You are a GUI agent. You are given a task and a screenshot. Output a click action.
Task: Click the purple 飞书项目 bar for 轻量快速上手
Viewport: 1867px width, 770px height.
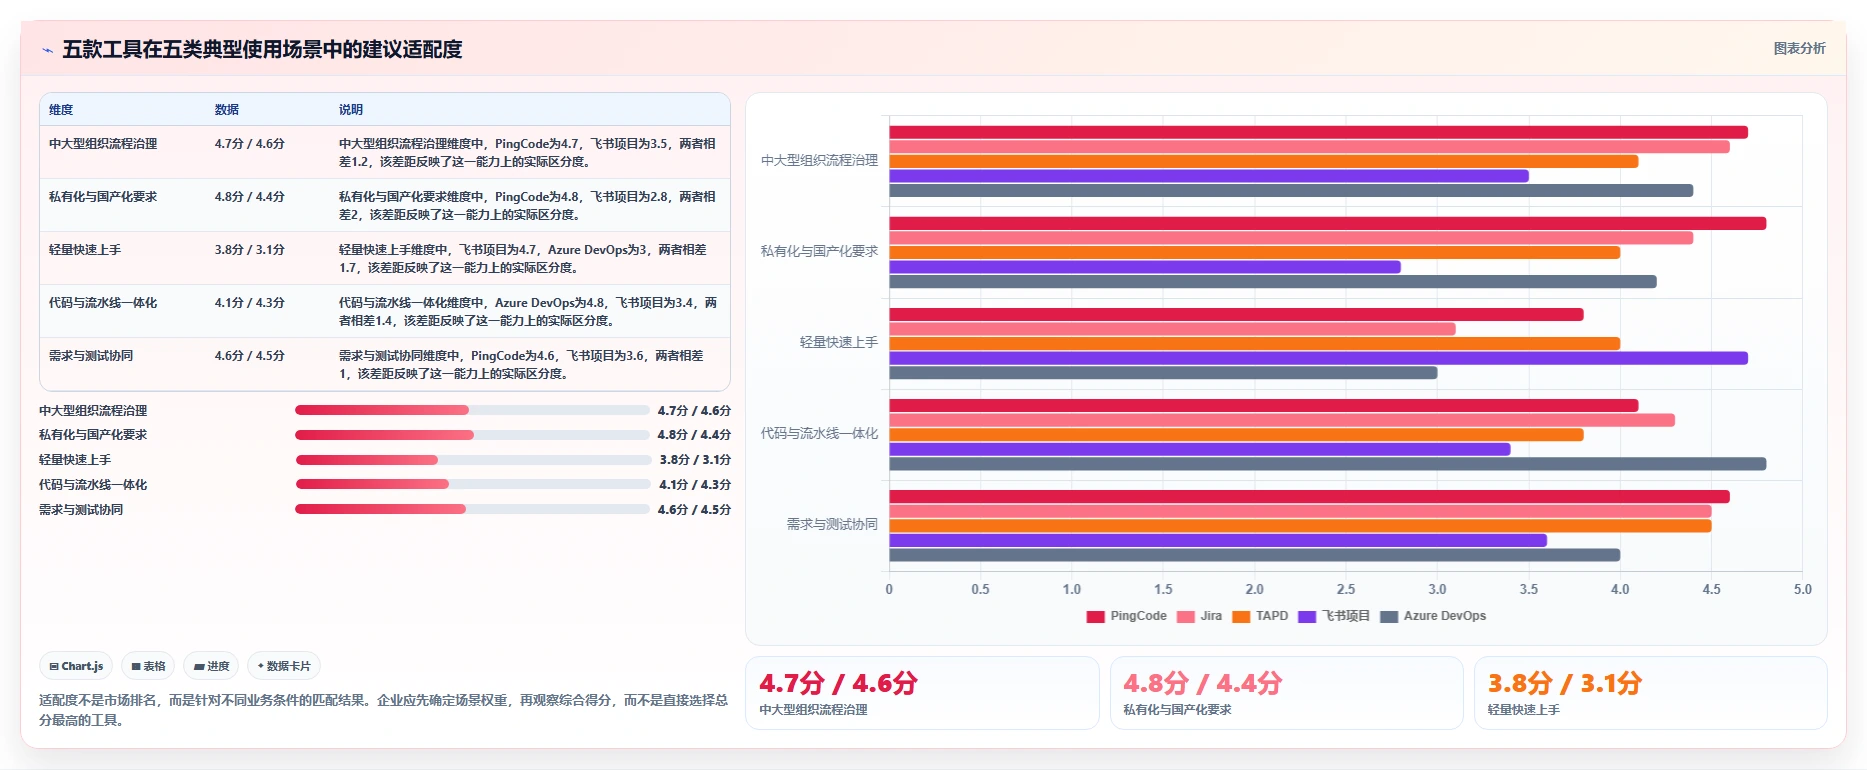click(1318, 358)
